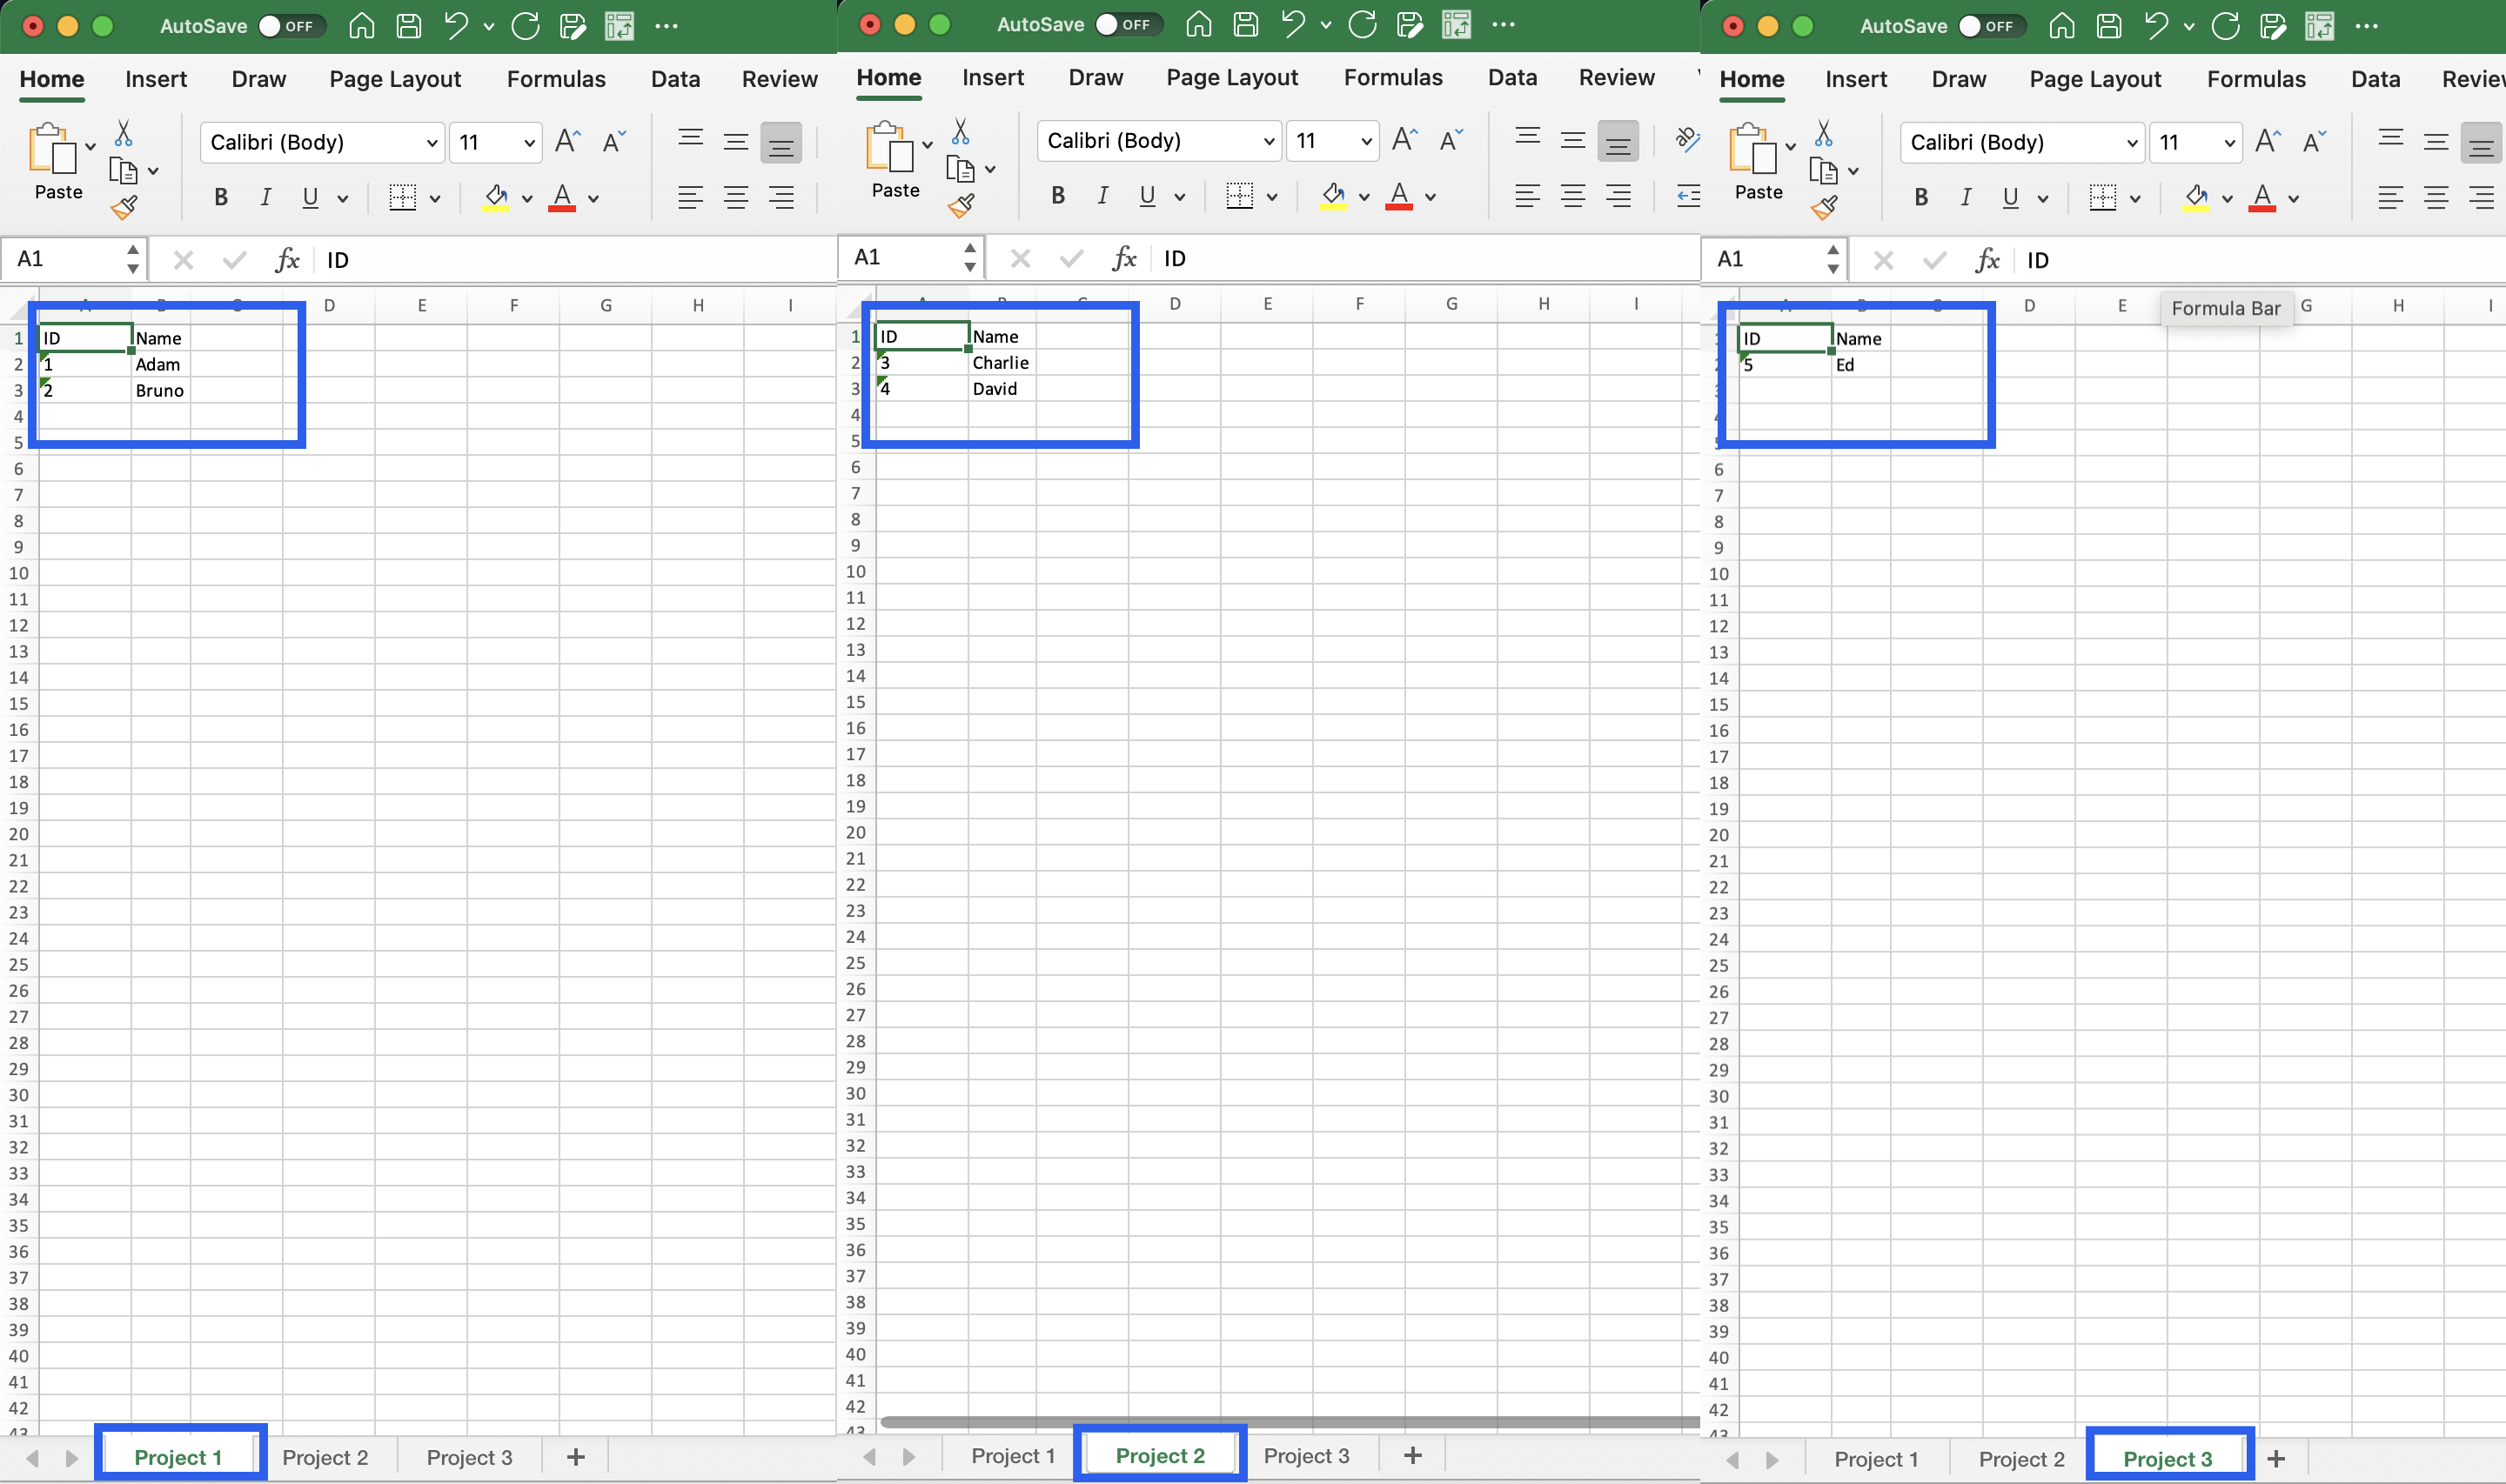This screenshot has width=2506, height=1484.
Task: Apply the red font color in the middle window
Action: tap(1398, 196)
